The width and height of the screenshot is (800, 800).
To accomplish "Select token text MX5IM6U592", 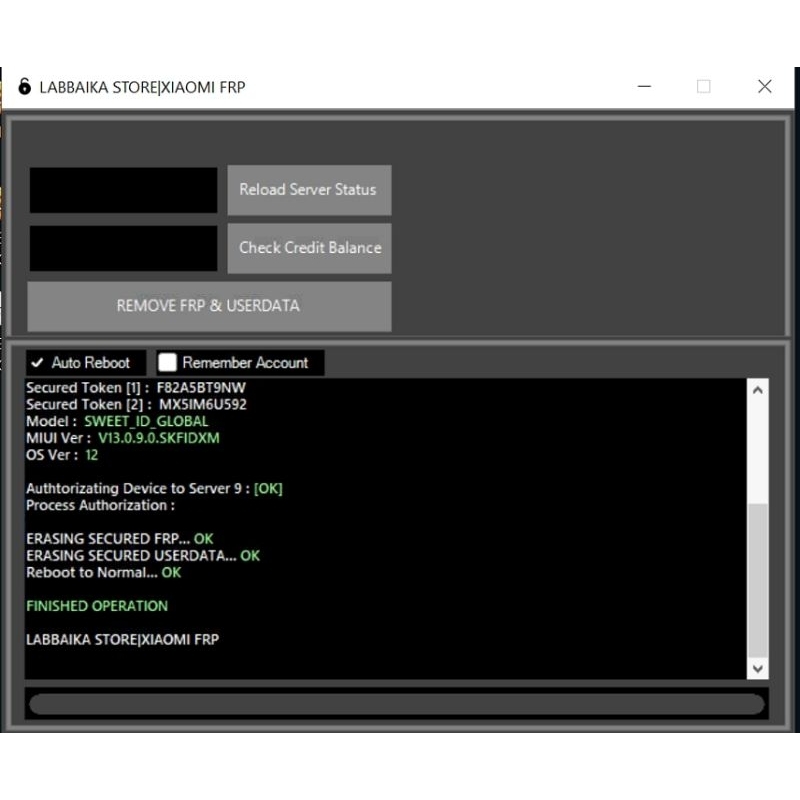I will point(203,405).
